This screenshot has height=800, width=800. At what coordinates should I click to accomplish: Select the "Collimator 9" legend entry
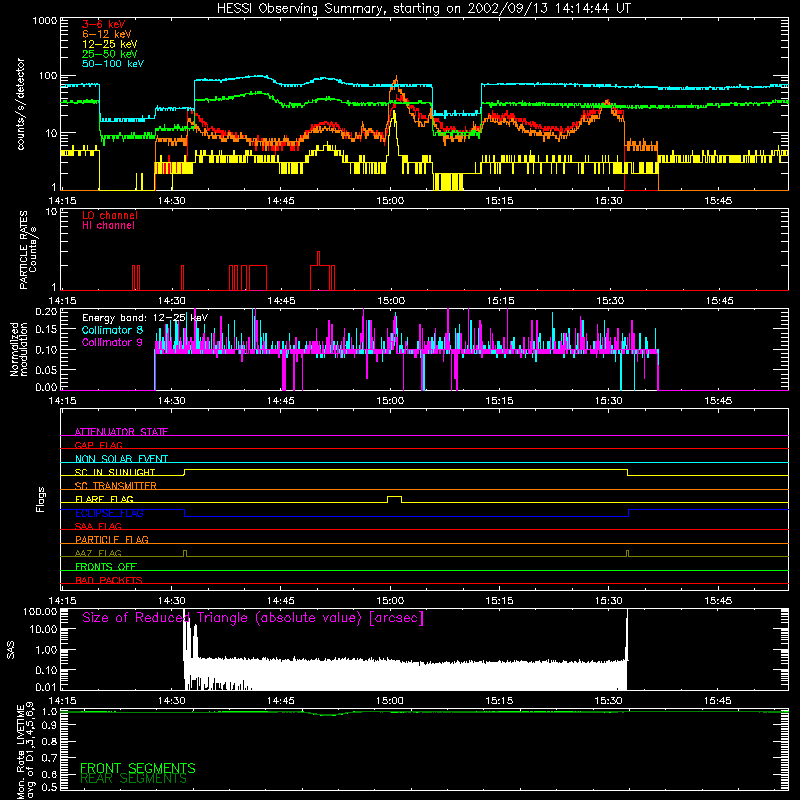(x=112, y=342)
